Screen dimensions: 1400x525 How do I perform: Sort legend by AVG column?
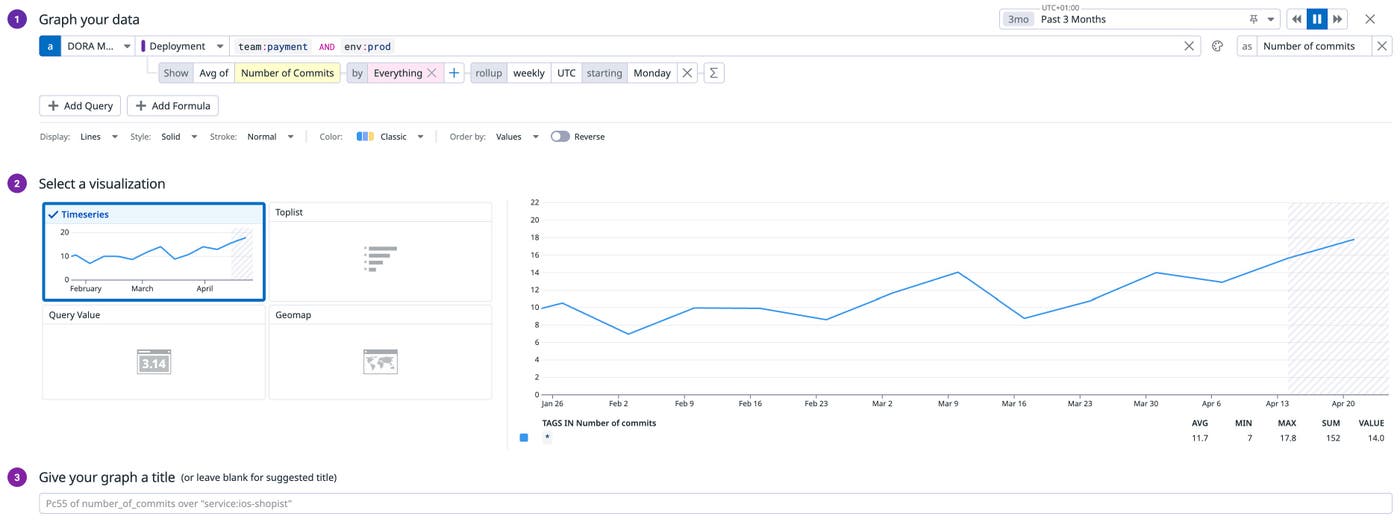(x=1199, y=423)
